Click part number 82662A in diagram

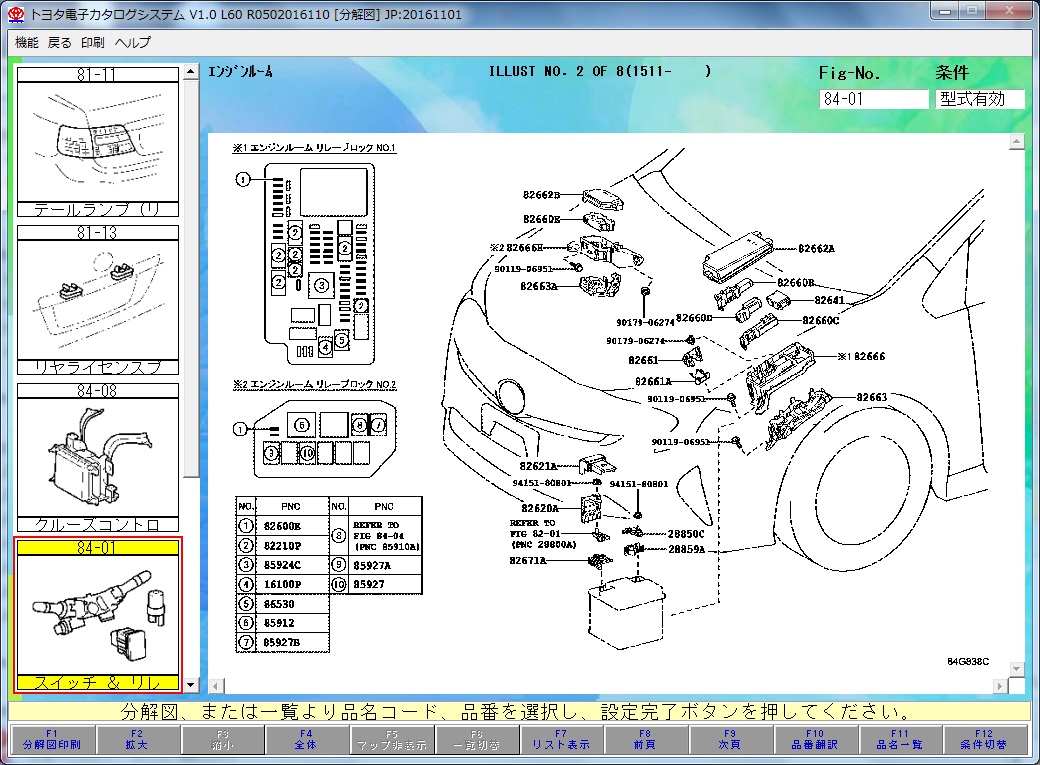(816, 248)
